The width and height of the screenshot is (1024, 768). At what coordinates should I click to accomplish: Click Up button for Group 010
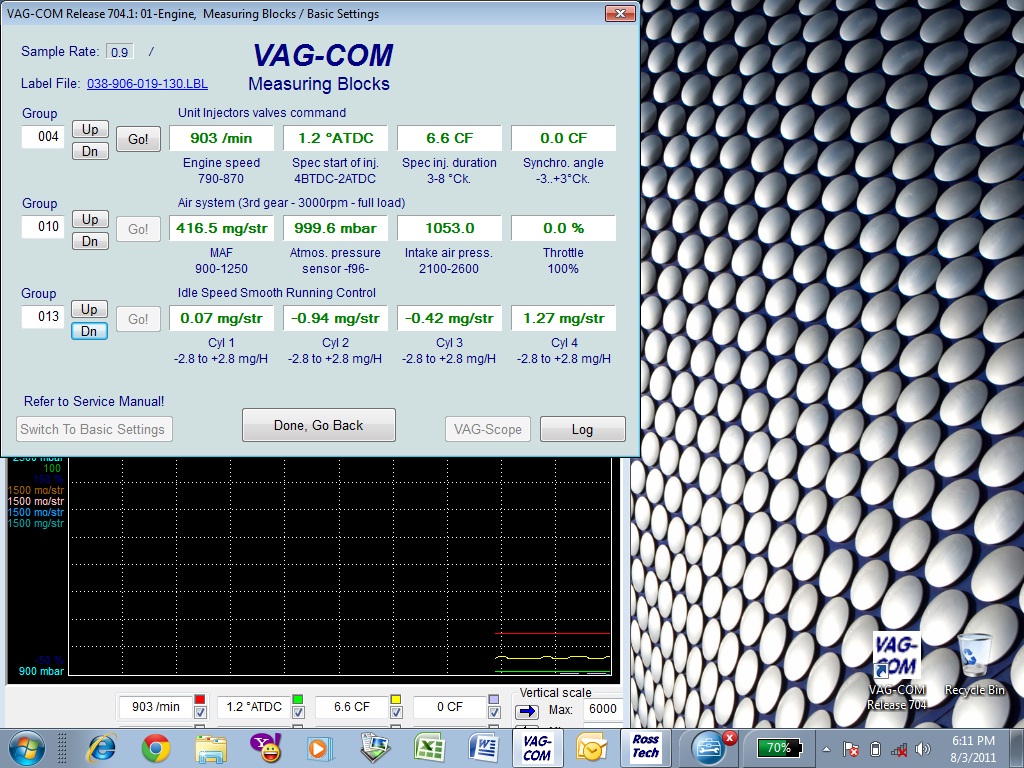pos(90,219)
